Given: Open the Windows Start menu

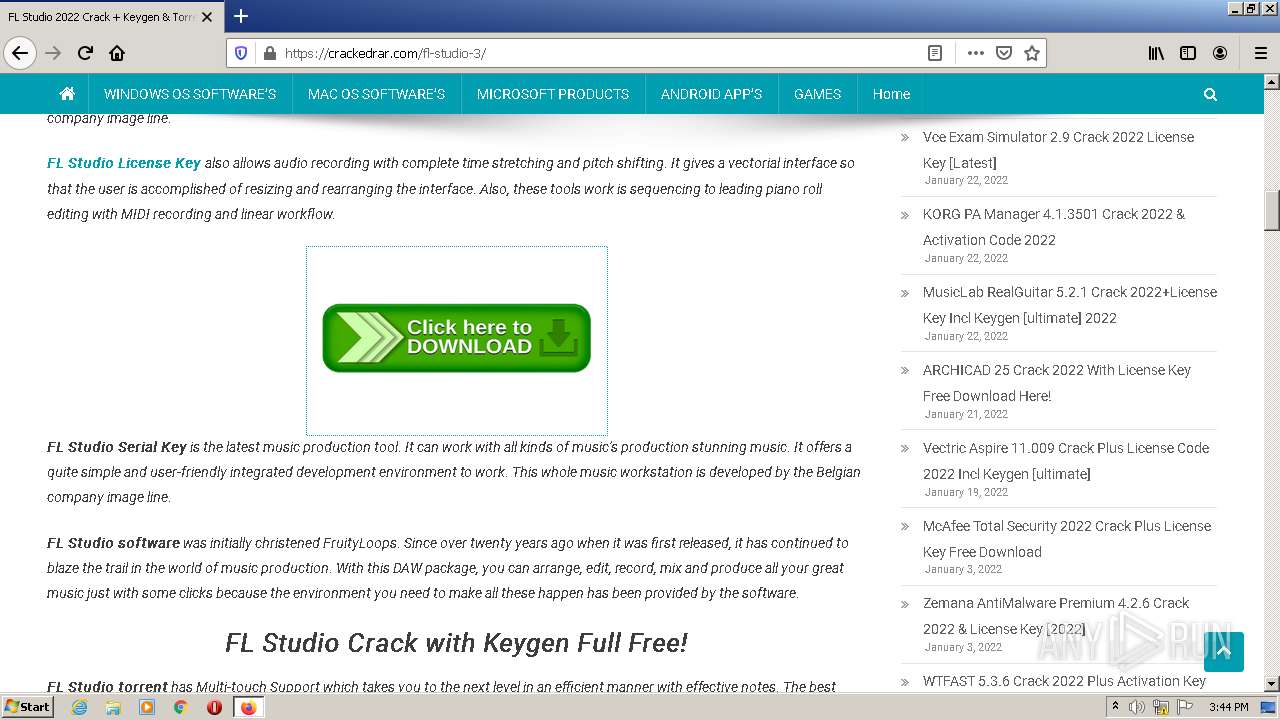Looking at the screenshot, I should pyautogui.click(x=28, y=707).
